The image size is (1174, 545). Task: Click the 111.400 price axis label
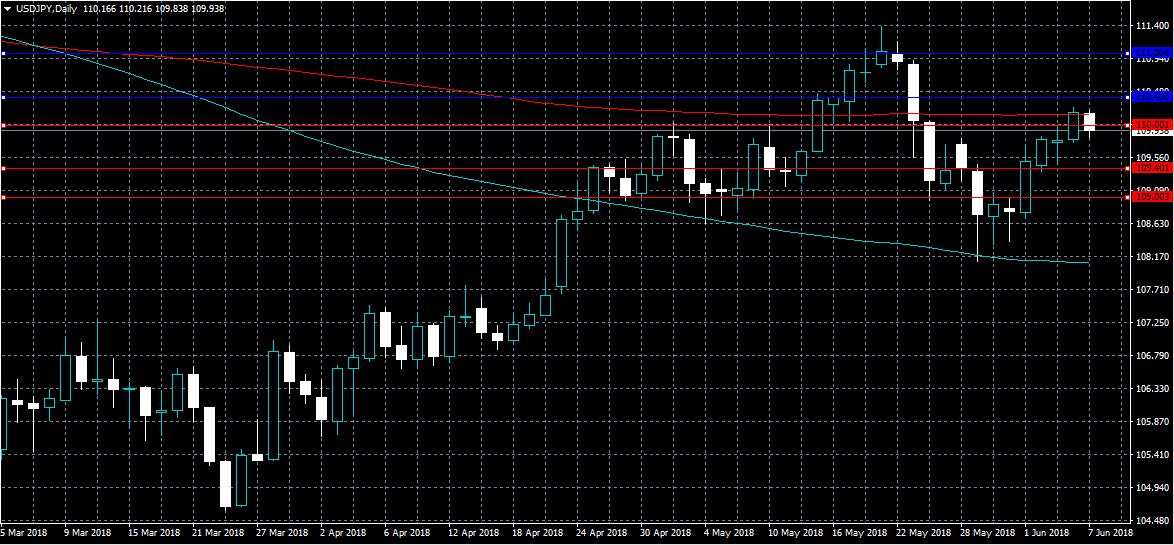tap(1152, 25)
